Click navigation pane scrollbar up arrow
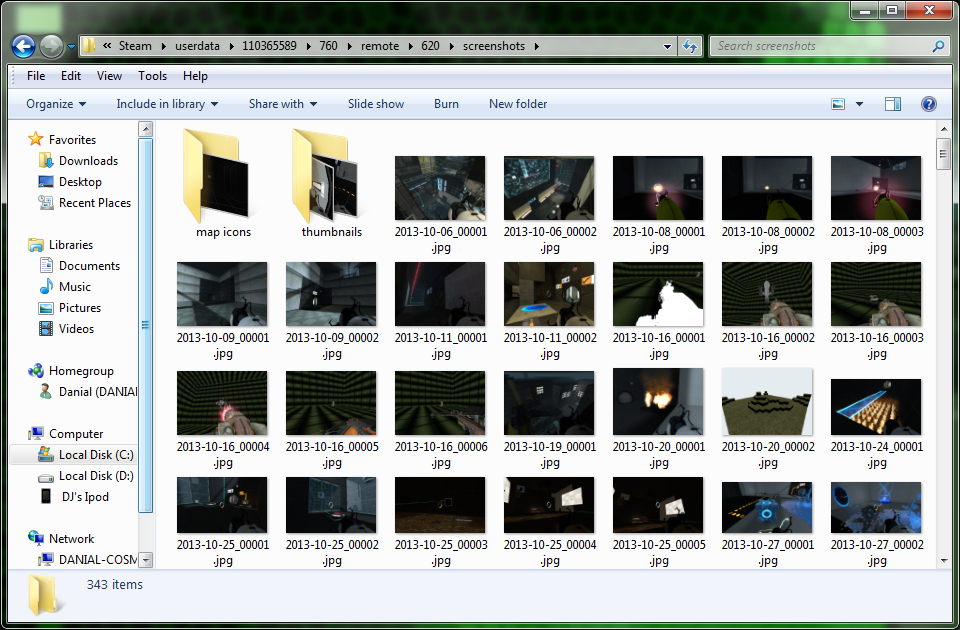960x630 pixels. (146, 129)
